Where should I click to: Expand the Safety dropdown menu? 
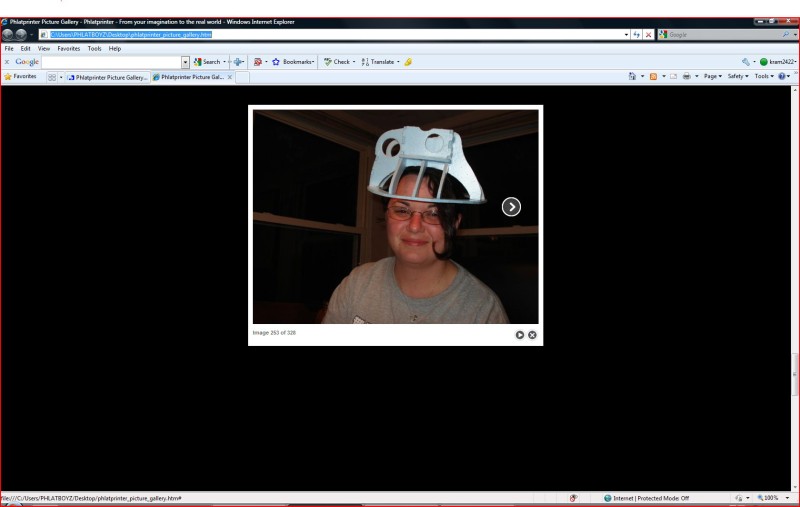coord(738,76)
